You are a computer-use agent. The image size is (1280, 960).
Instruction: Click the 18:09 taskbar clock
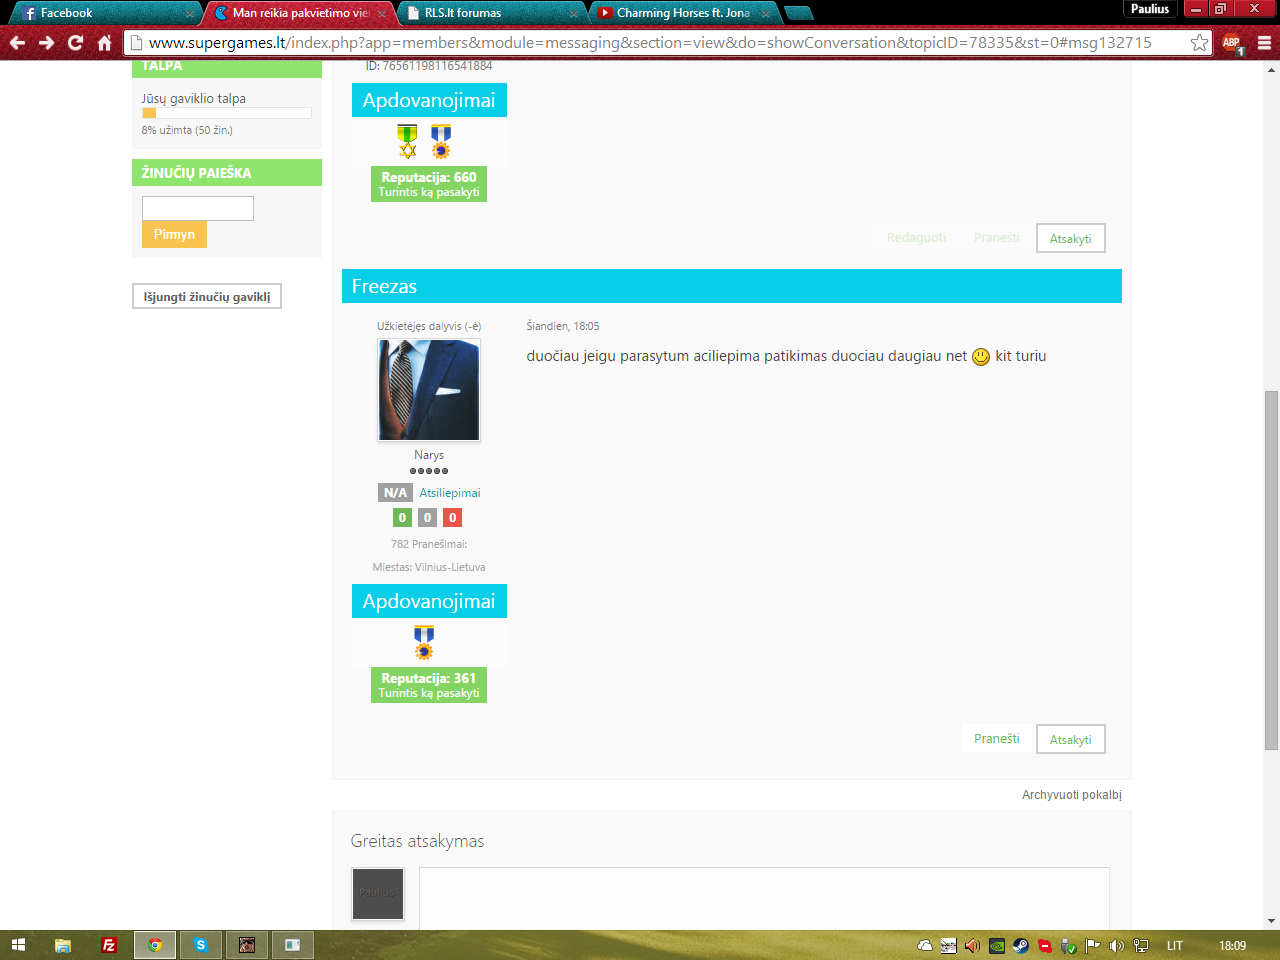tap(1233, 946)
